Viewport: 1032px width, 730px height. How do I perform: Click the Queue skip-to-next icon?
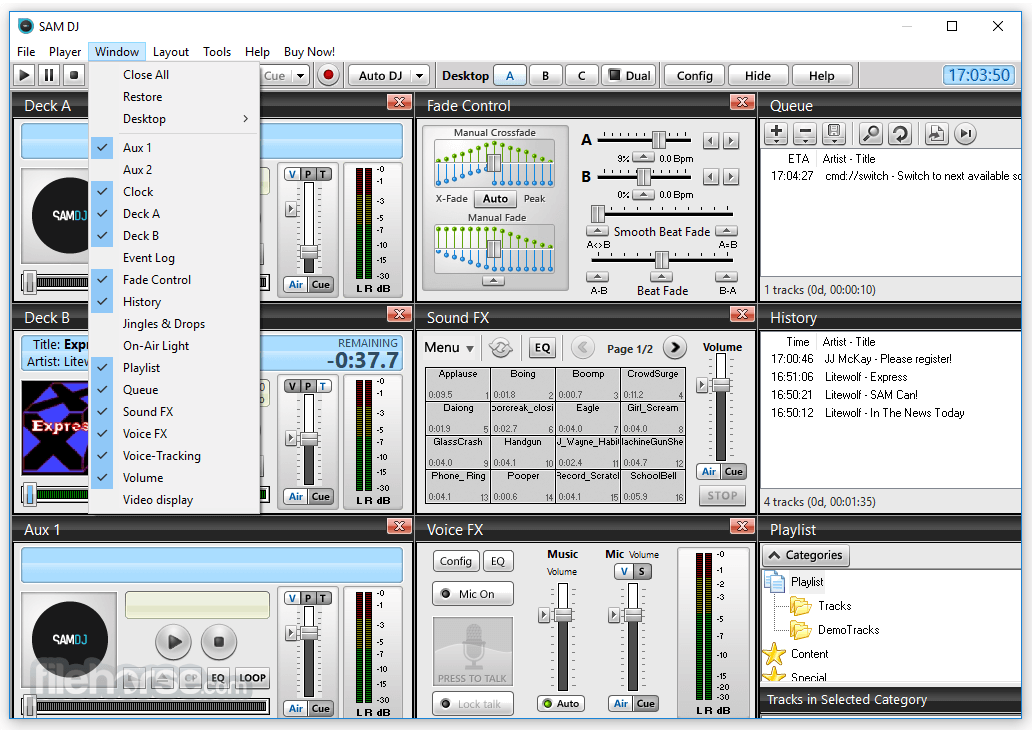click(965, 134)
